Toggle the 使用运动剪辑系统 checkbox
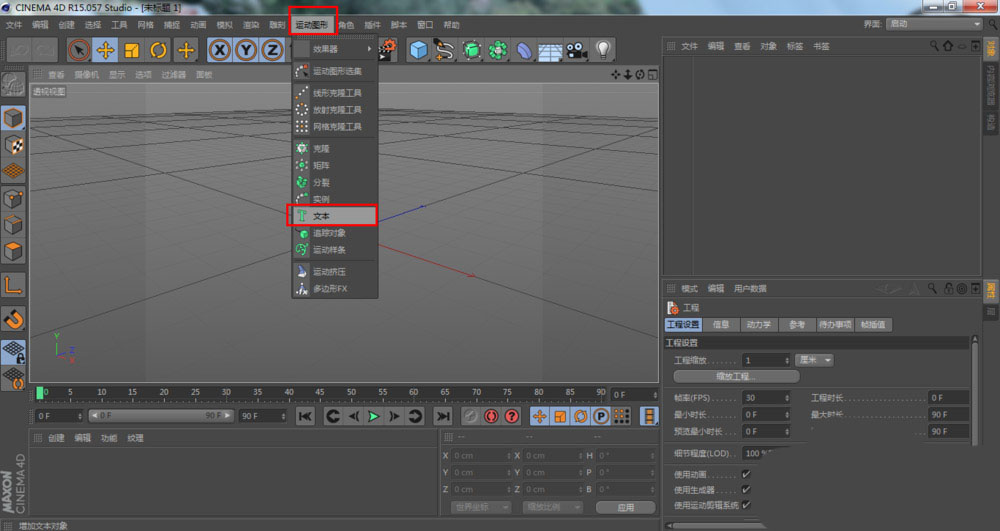The image size is (1000, 531). tap(746, 505)
